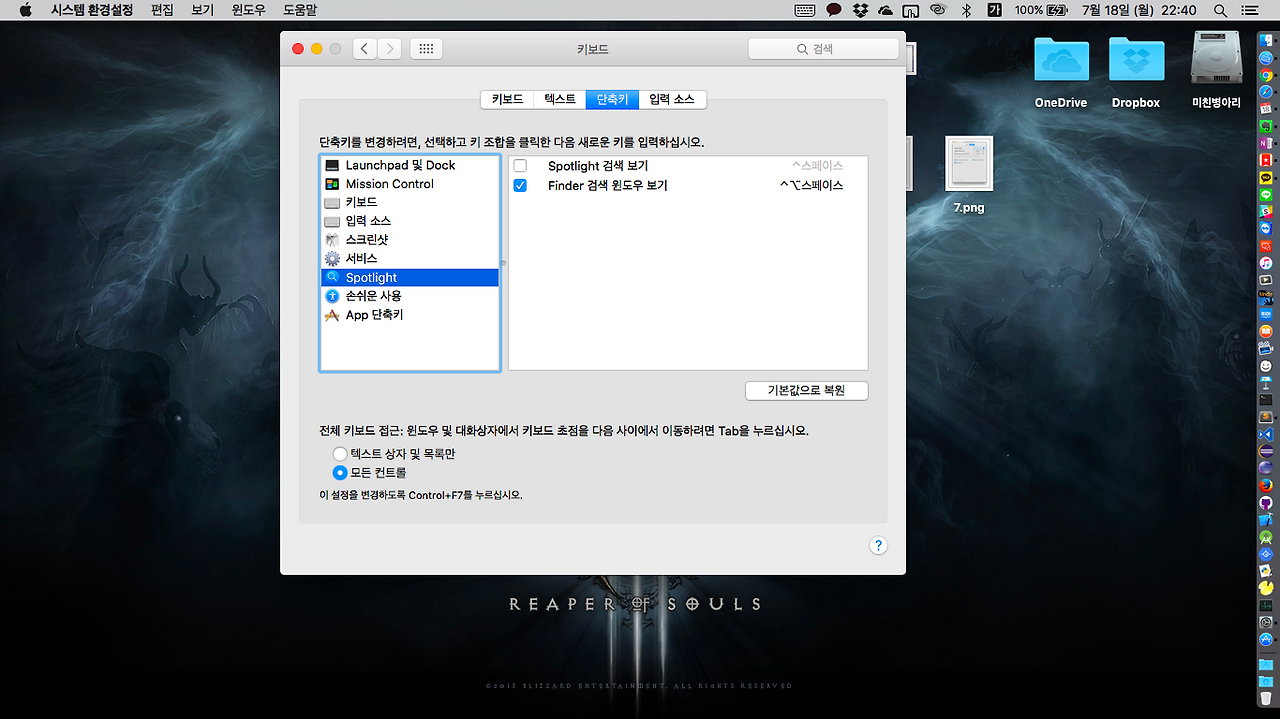
Task: Open Notification Center from the menu bar
Action: pos(1251,10)
